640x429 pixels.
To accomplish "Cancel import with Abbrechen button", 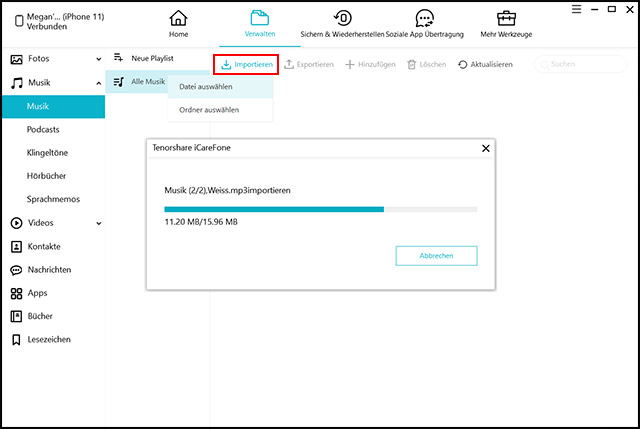I will pos(436,256).
